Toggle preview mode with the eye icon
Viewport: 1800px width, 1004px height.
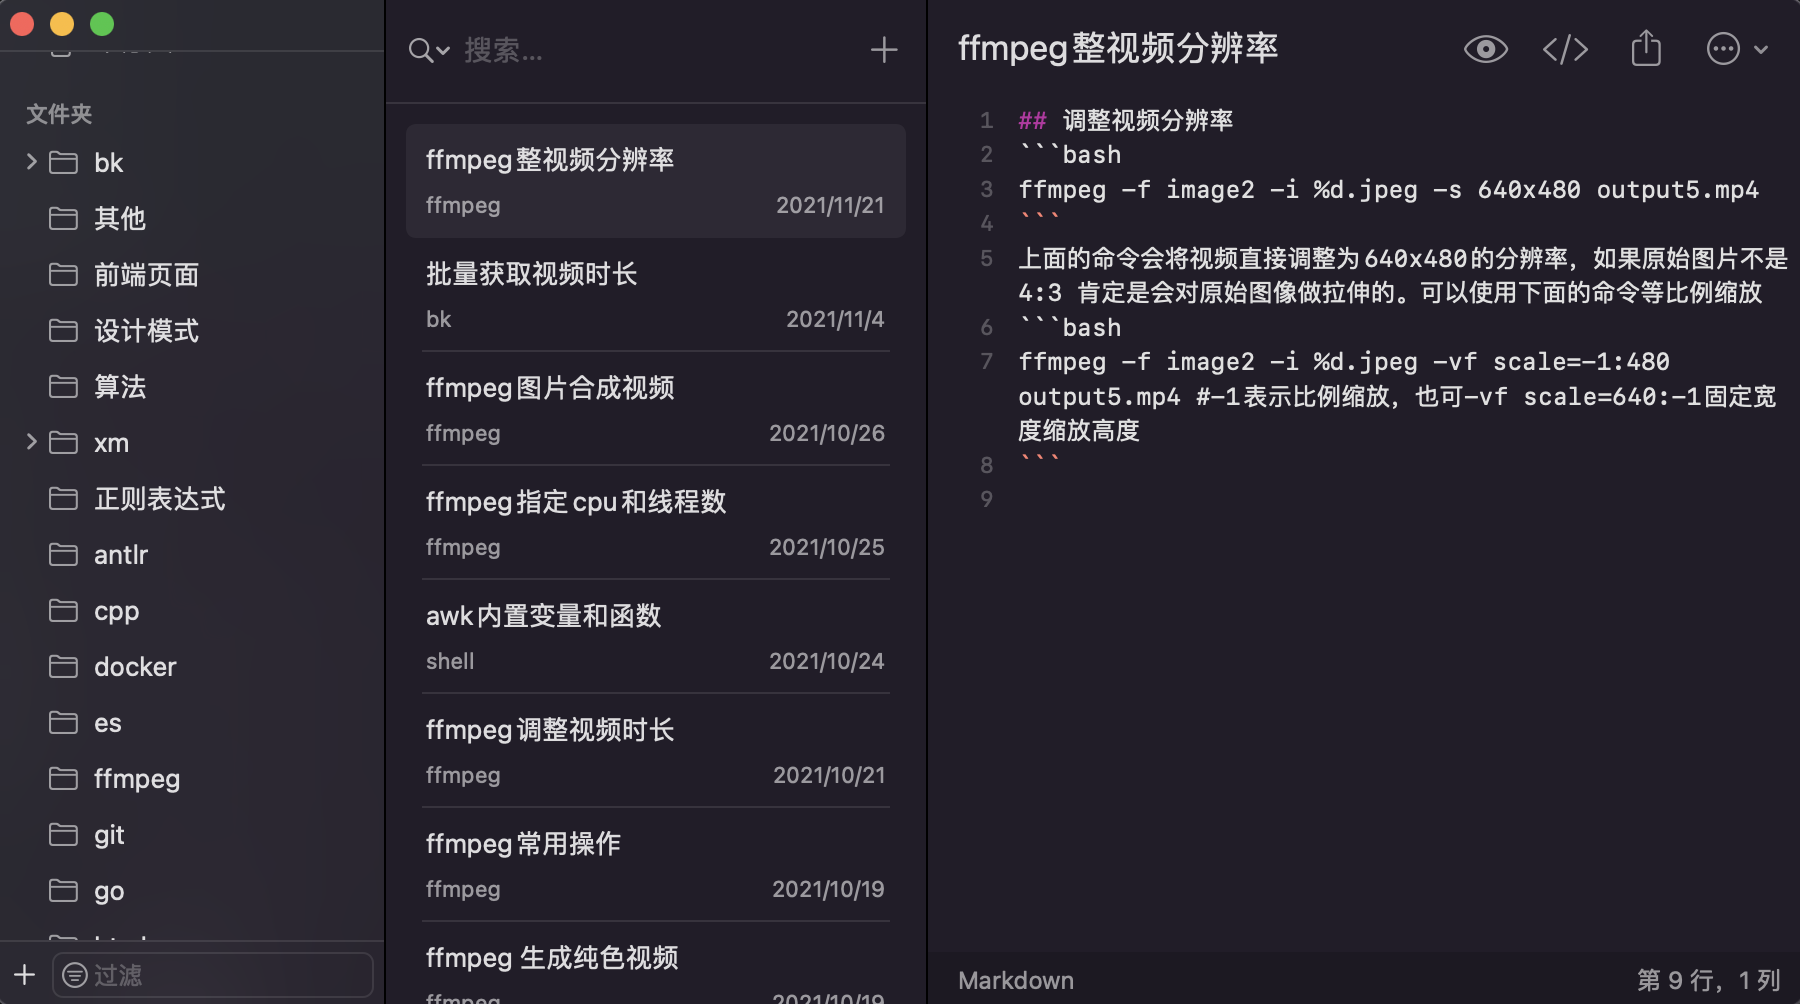tap(1486, 48)
